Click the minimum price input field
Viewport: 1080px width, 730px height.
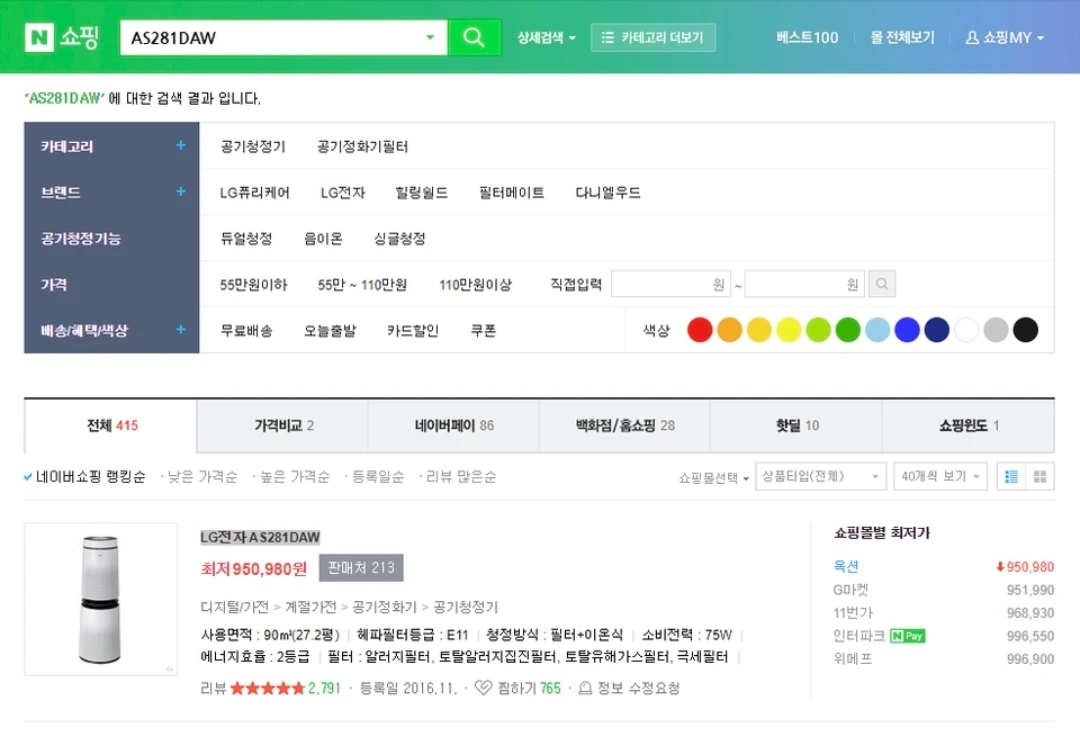click(x=671, y=284)
